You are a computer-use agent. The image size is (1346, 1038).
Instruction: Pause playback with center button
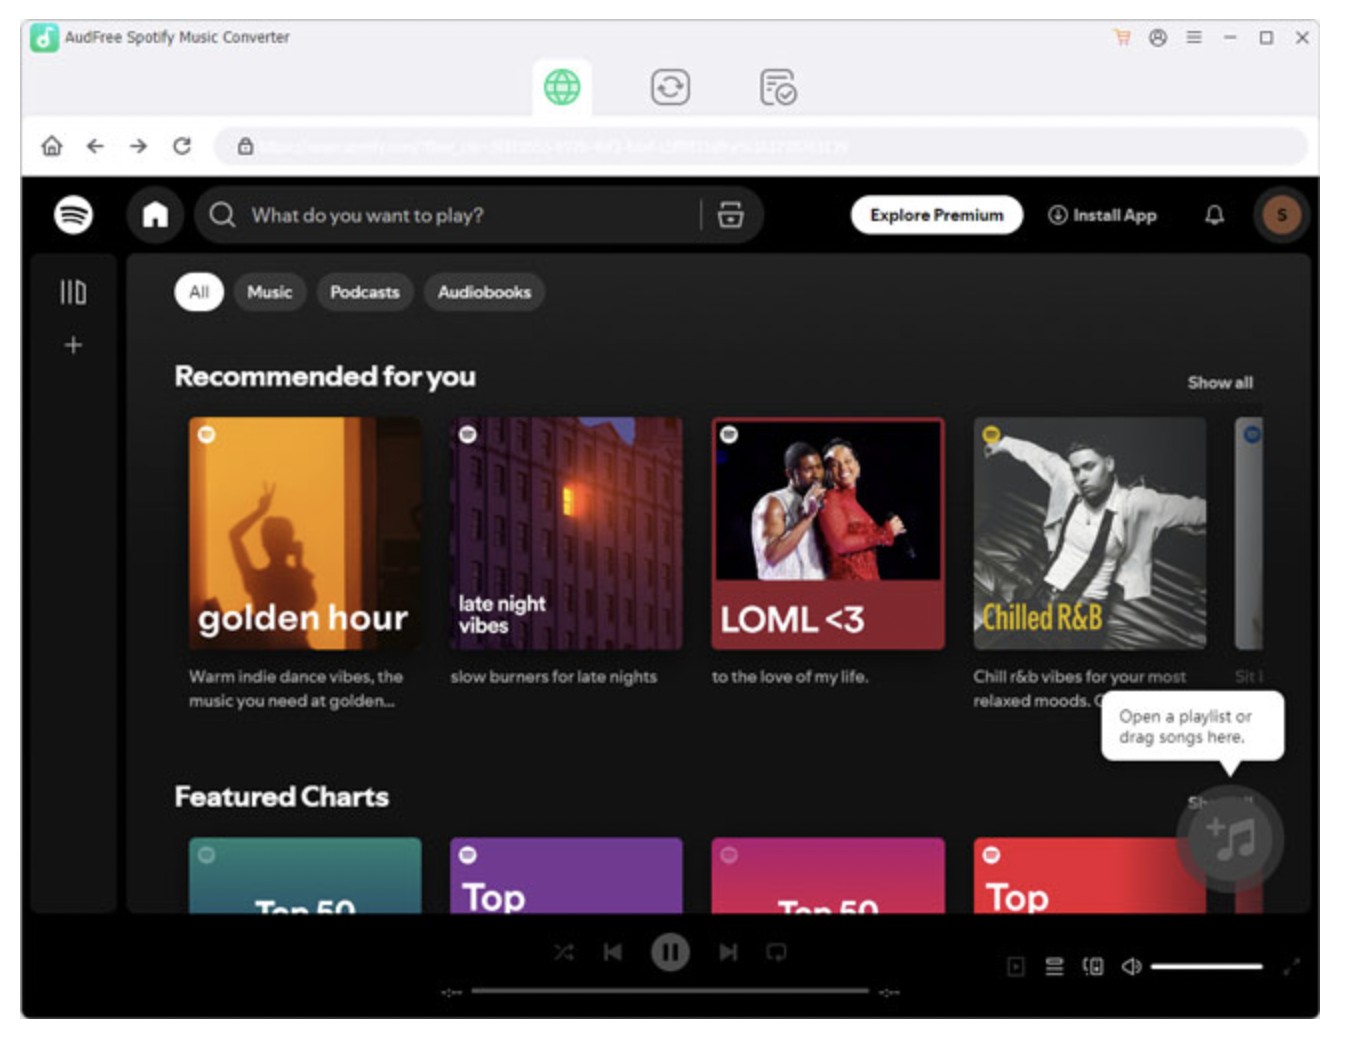pos(670,952)
